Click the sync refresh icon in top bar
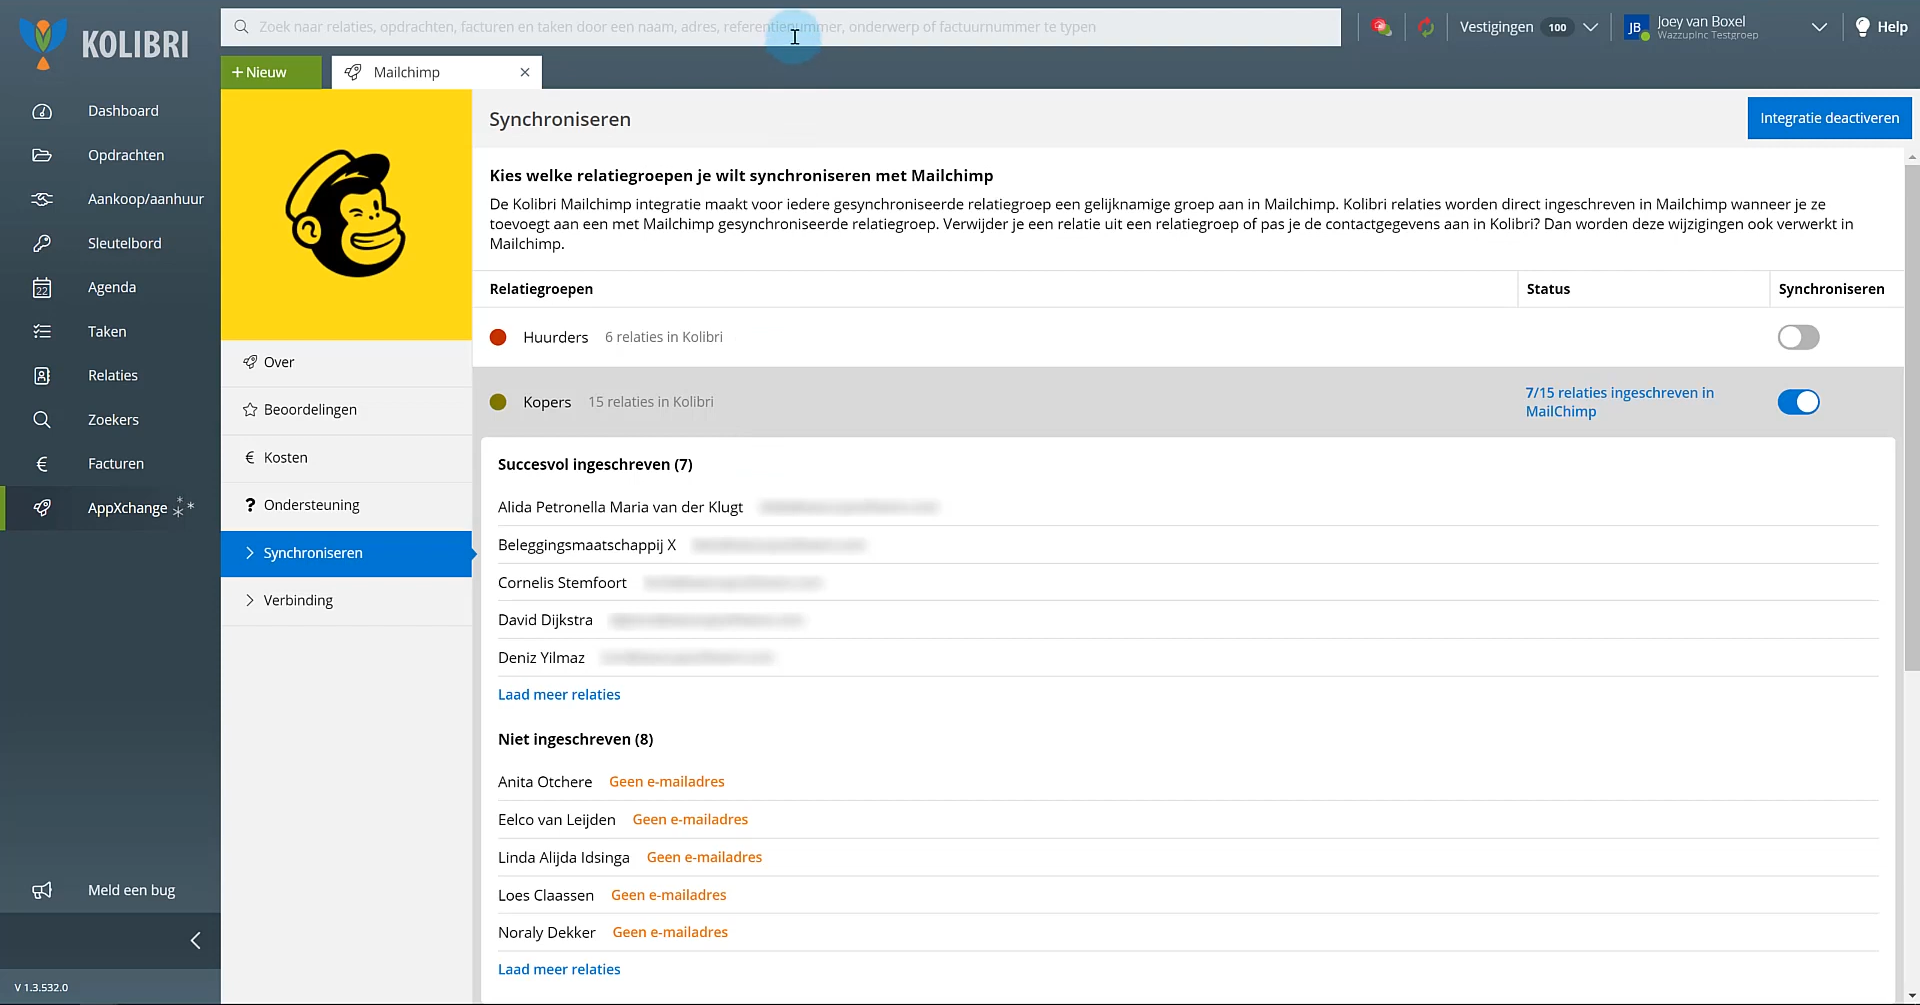This screenshot has height=1005, width=1920. tap(1426, 27)
